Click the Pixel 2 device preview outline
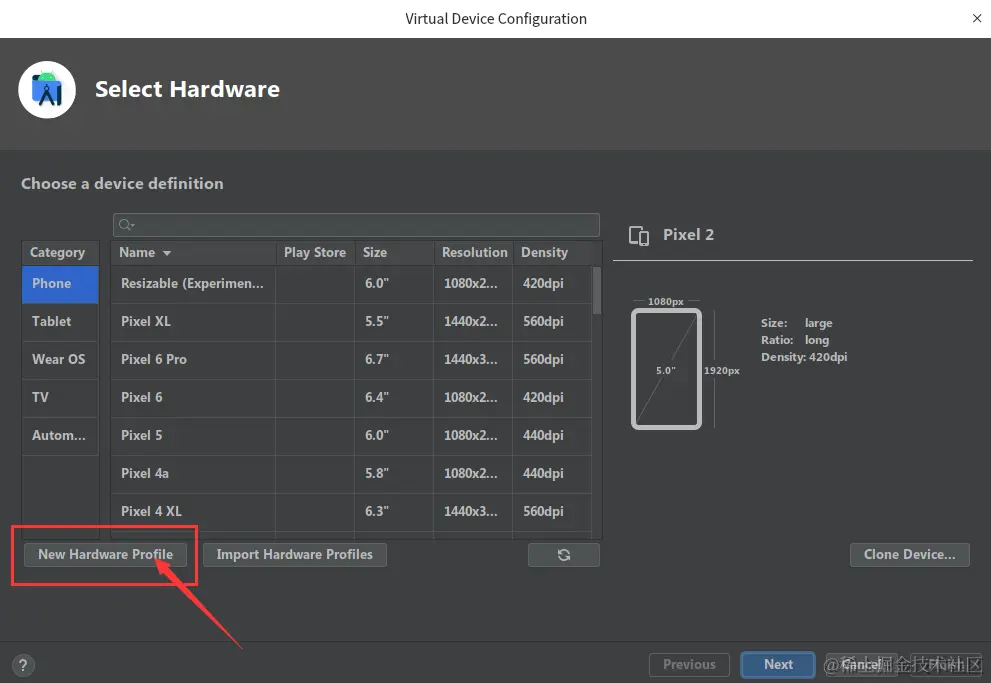This screenshot has width=991, height=683. tap(666, 369)
